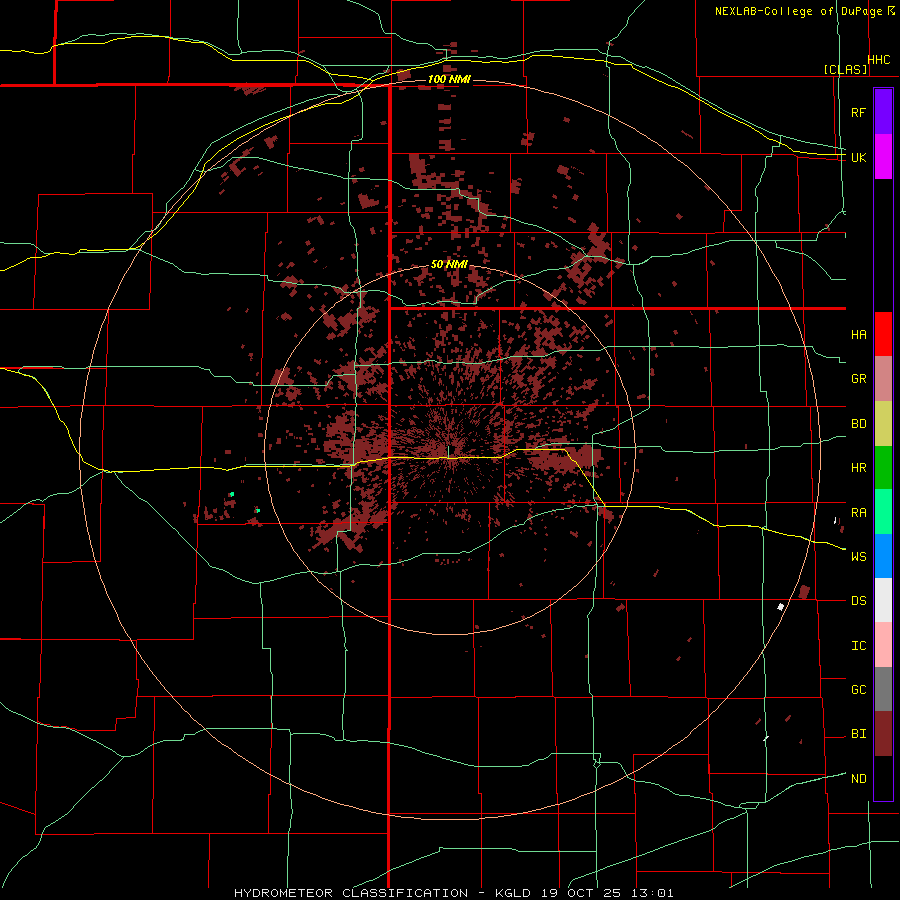Click the RF legend label
Screen dimensions: 900x900
(x=858, y=112)
